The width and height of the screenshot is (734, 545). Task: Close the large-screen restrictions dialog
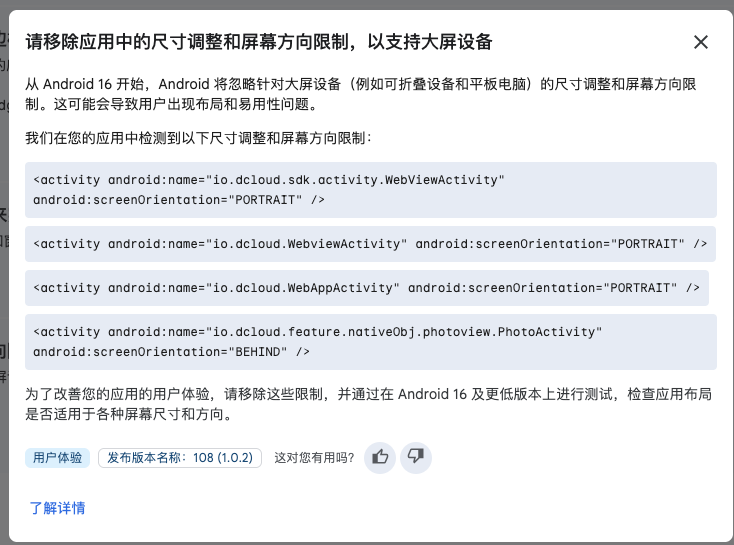point(701,42)
